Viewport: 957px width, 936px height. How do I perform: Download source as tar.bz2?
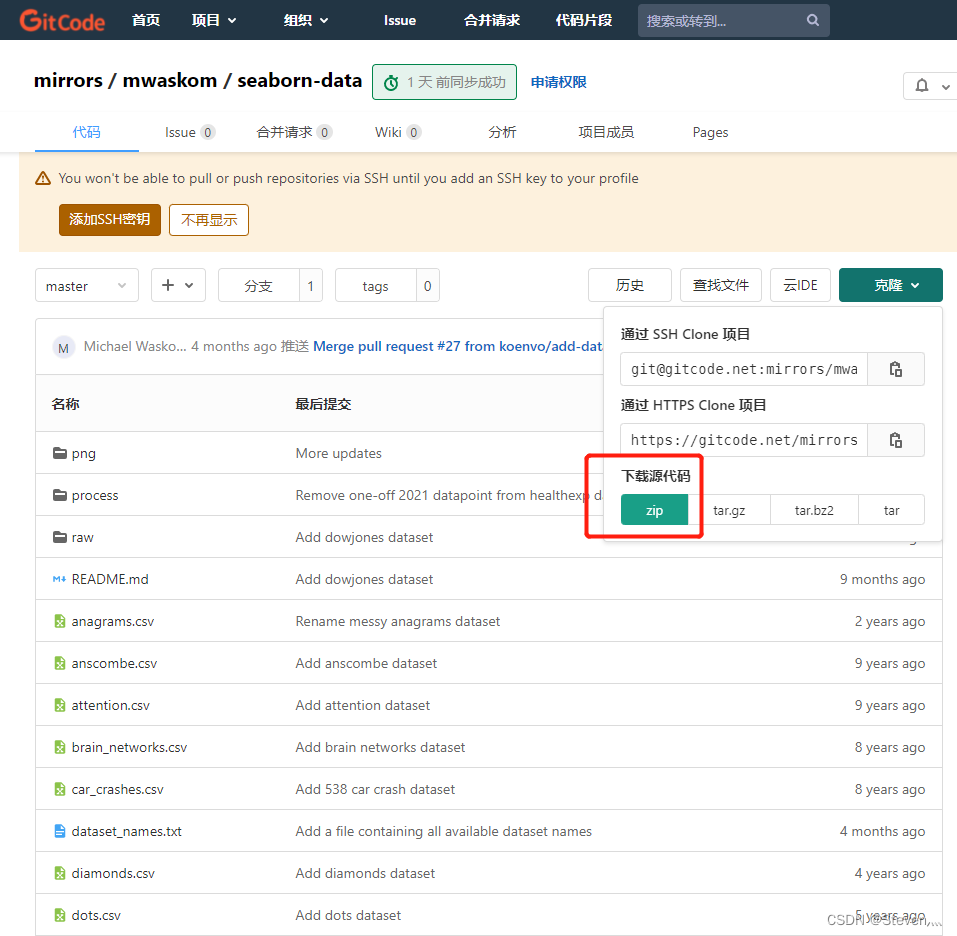pyautogui.click(x=814, y=510)
